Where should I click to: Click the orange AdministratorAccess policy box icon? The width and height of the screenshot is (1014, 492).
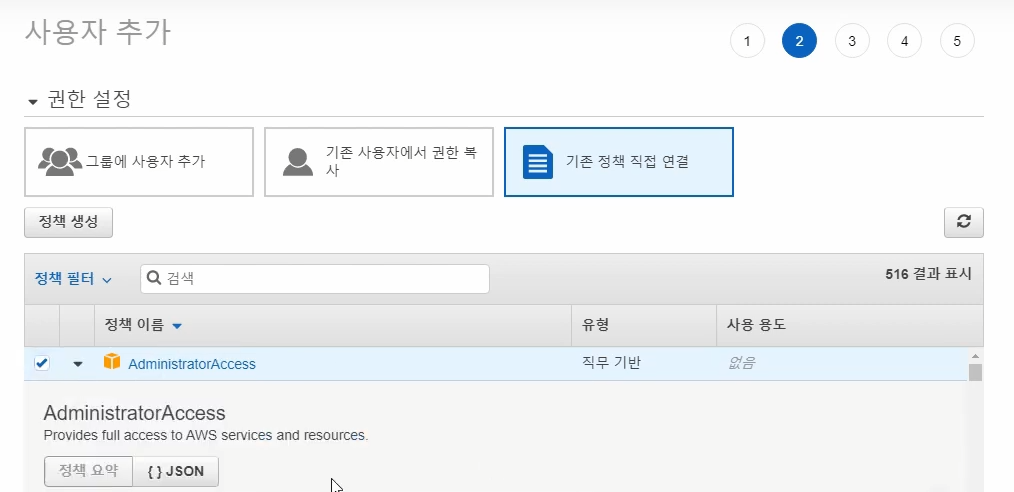pos(112,362)
